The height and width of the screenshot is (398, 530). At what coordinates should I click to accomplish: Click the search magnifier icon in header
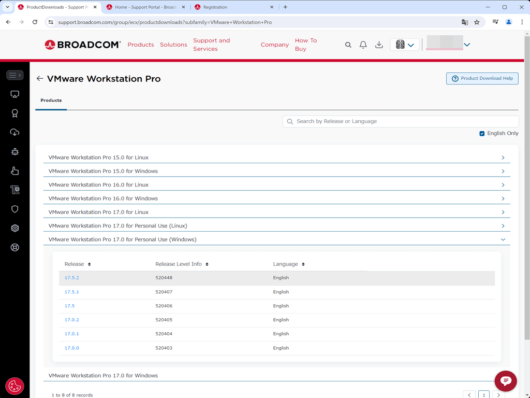[348, 45]
